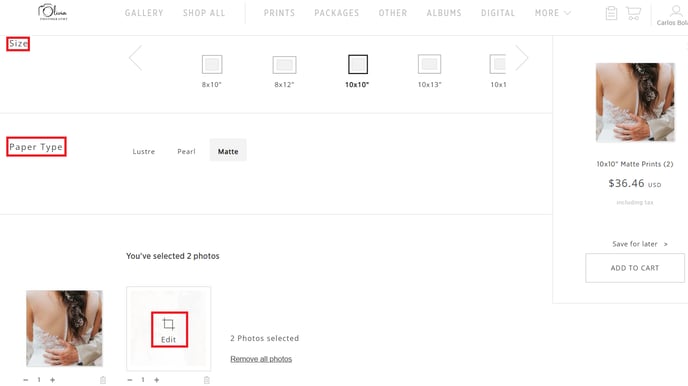Click Remove all photos link
Screen dimensions: 688x386
tap(261, 359)
